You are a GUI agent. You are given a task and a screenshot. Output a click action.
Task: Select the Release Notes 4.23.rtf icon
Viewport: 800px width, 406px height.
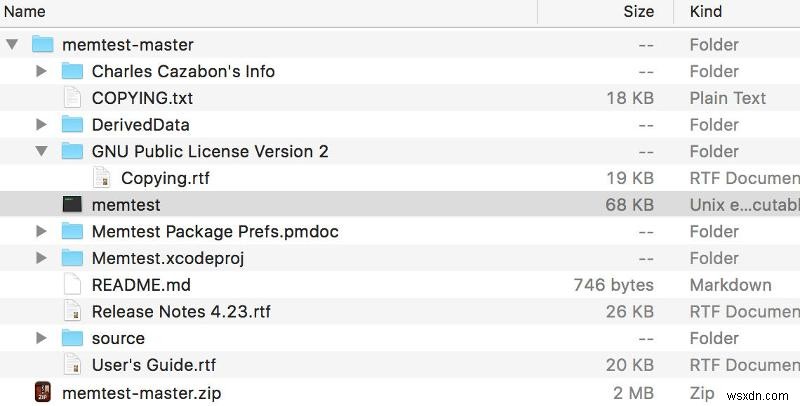click(x=72, y=311)
